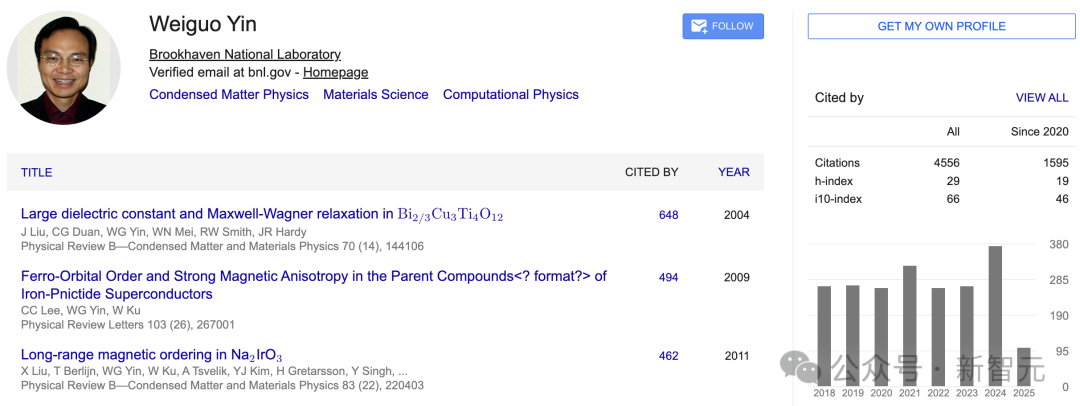The width and height of the screenshot is (1080, 406).
Task: Select Computational Physics interest tag
Action: pyautogui.click(x=510, y=94)
